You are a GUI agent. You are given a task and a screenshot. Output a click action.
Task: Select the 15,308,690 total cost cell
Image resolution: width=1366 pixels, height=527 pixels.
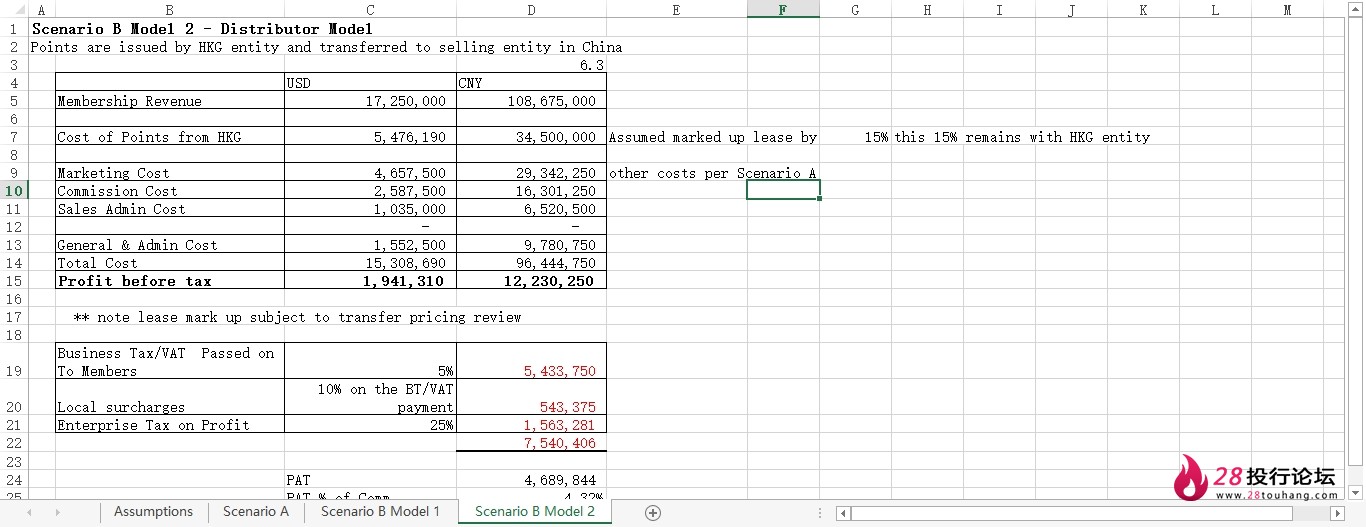click(x=370, y=263)
